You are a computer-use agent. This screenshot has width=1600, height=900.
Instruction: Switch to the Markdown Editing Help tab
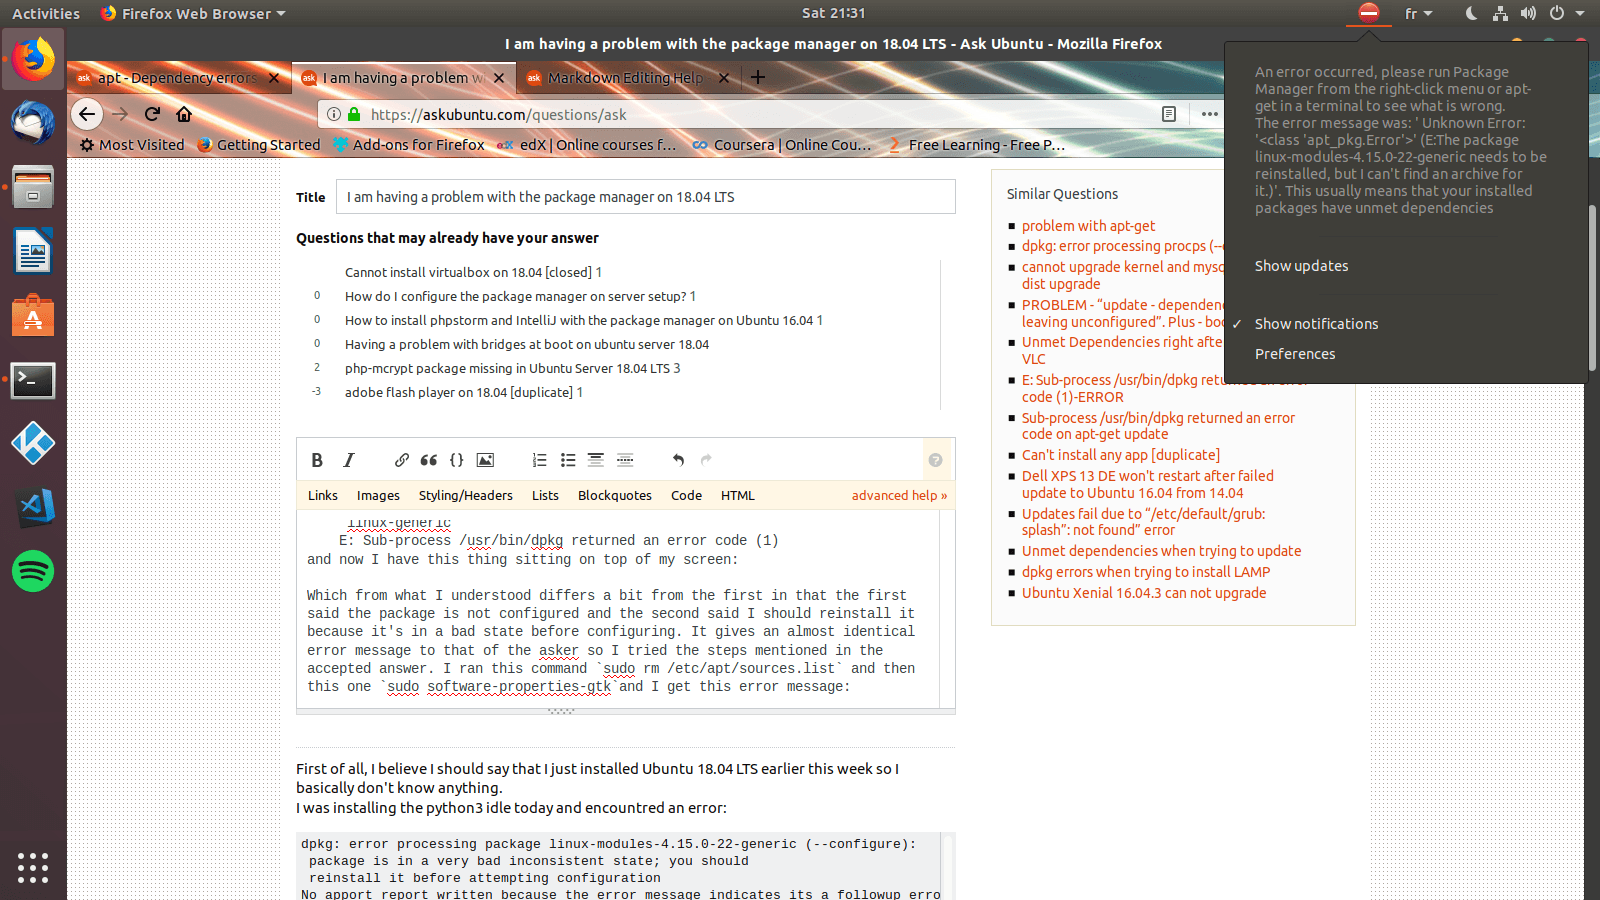click(625, 78)
